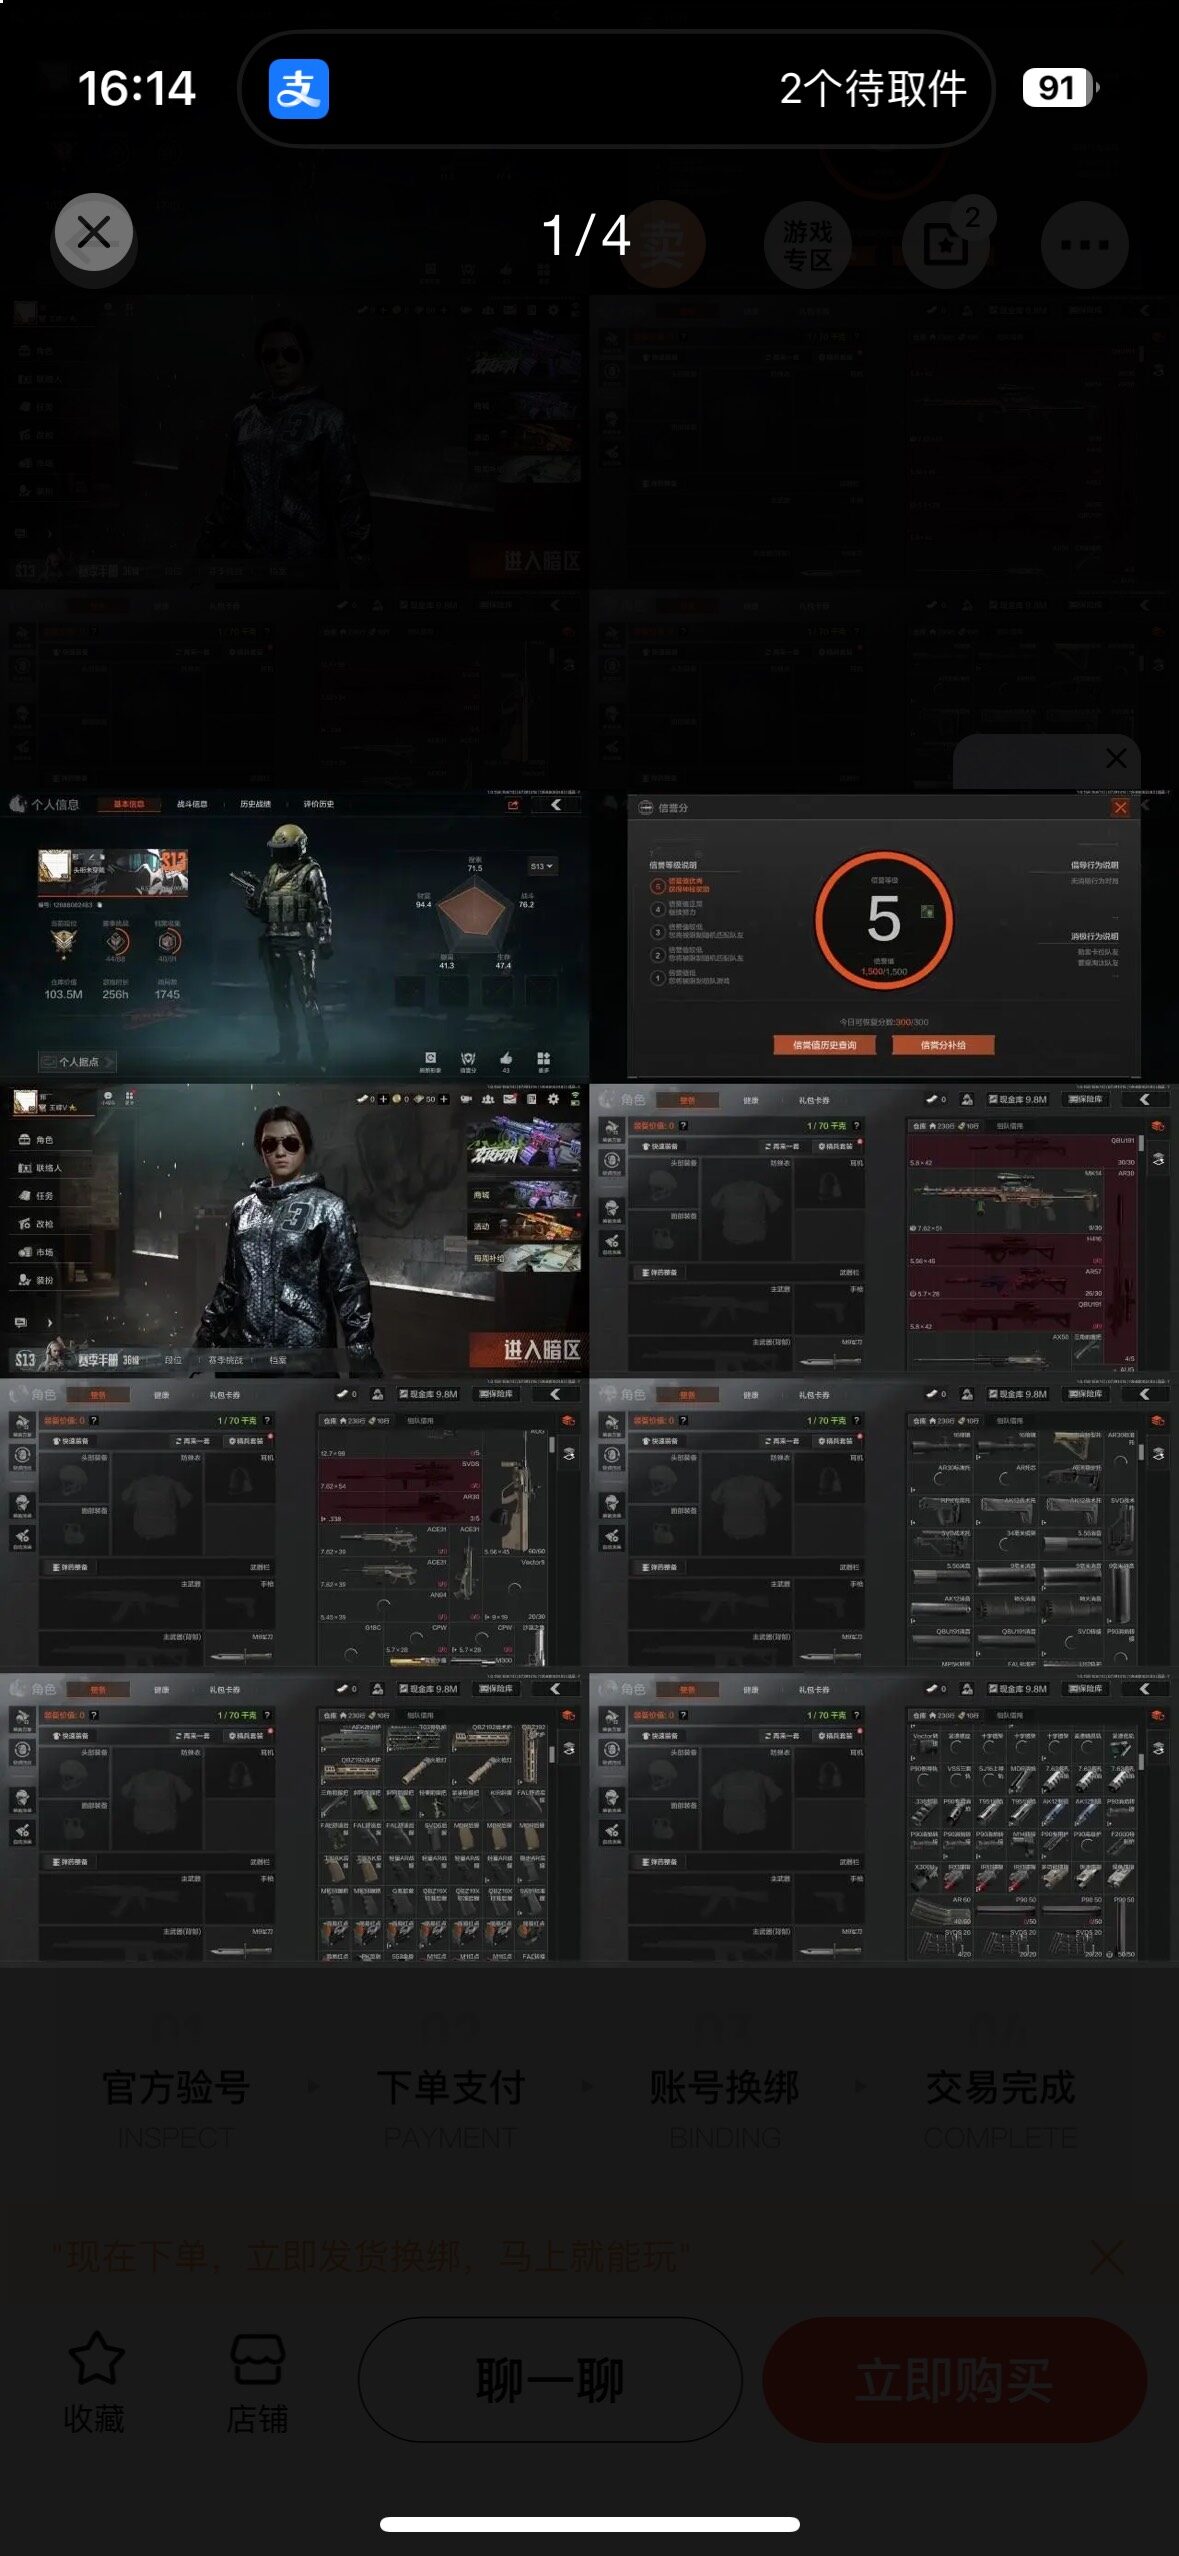The image size is (1179, 2556).
Task: Open the mail envelope icon in lobby screenshot
Action: coord(510,1099)
